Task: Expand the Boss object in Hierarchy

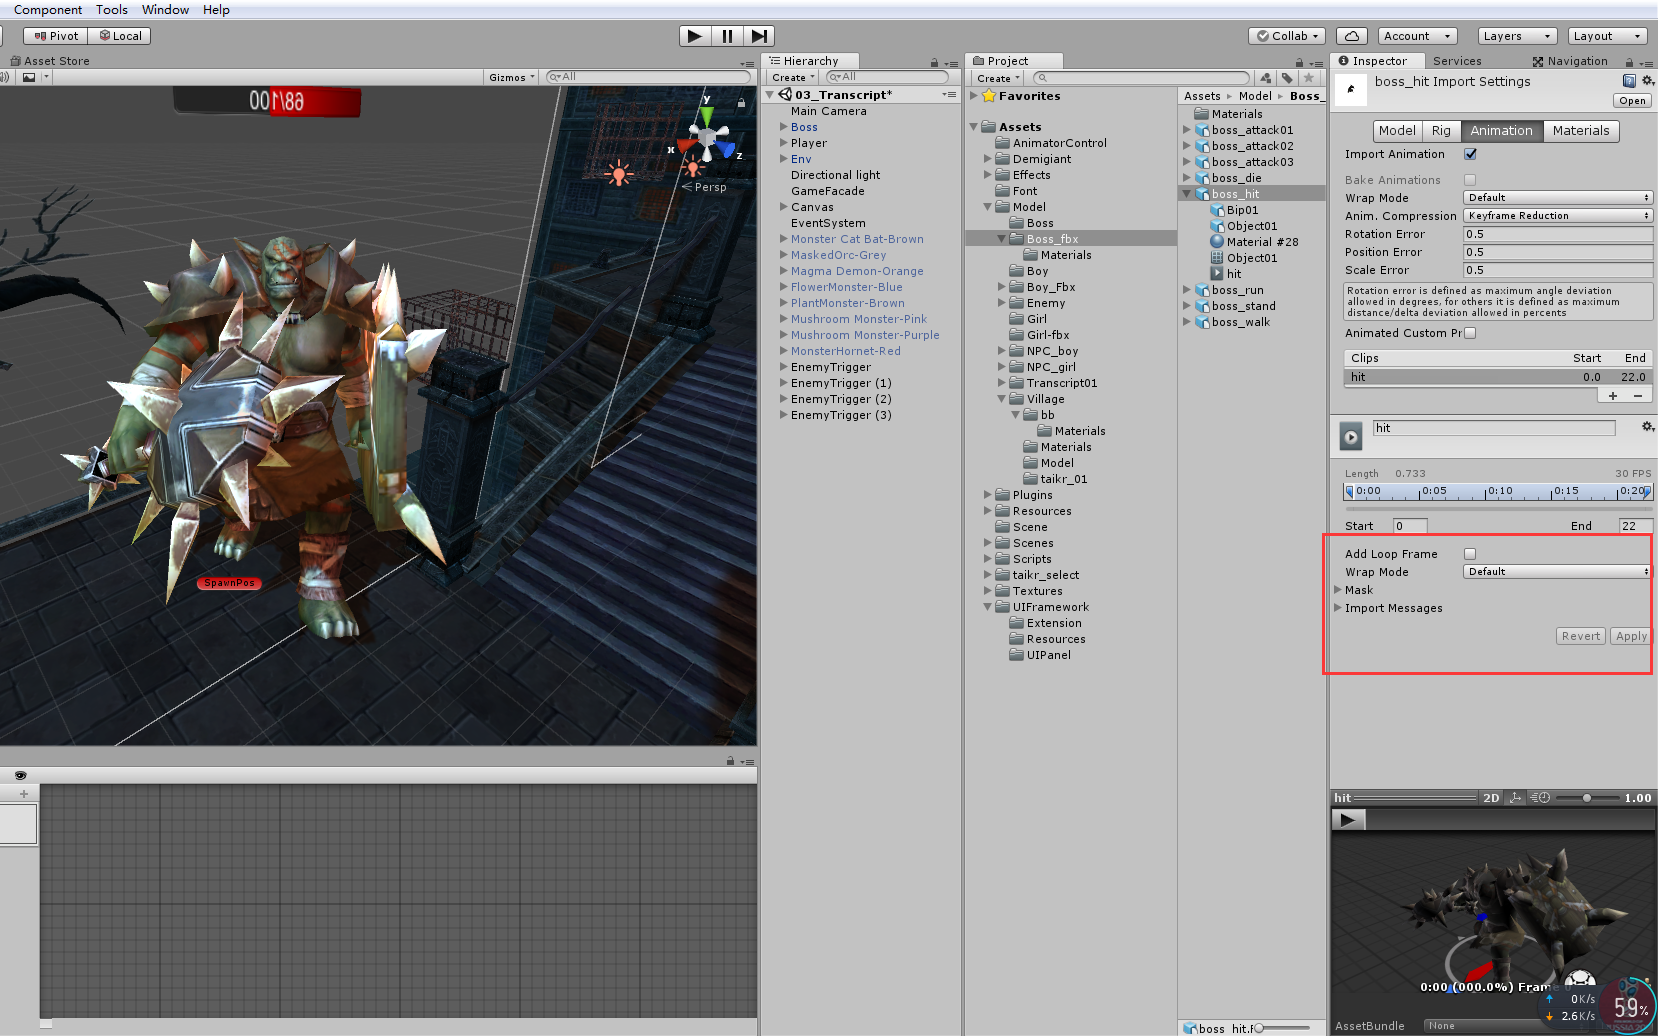Action: point(784,127)
